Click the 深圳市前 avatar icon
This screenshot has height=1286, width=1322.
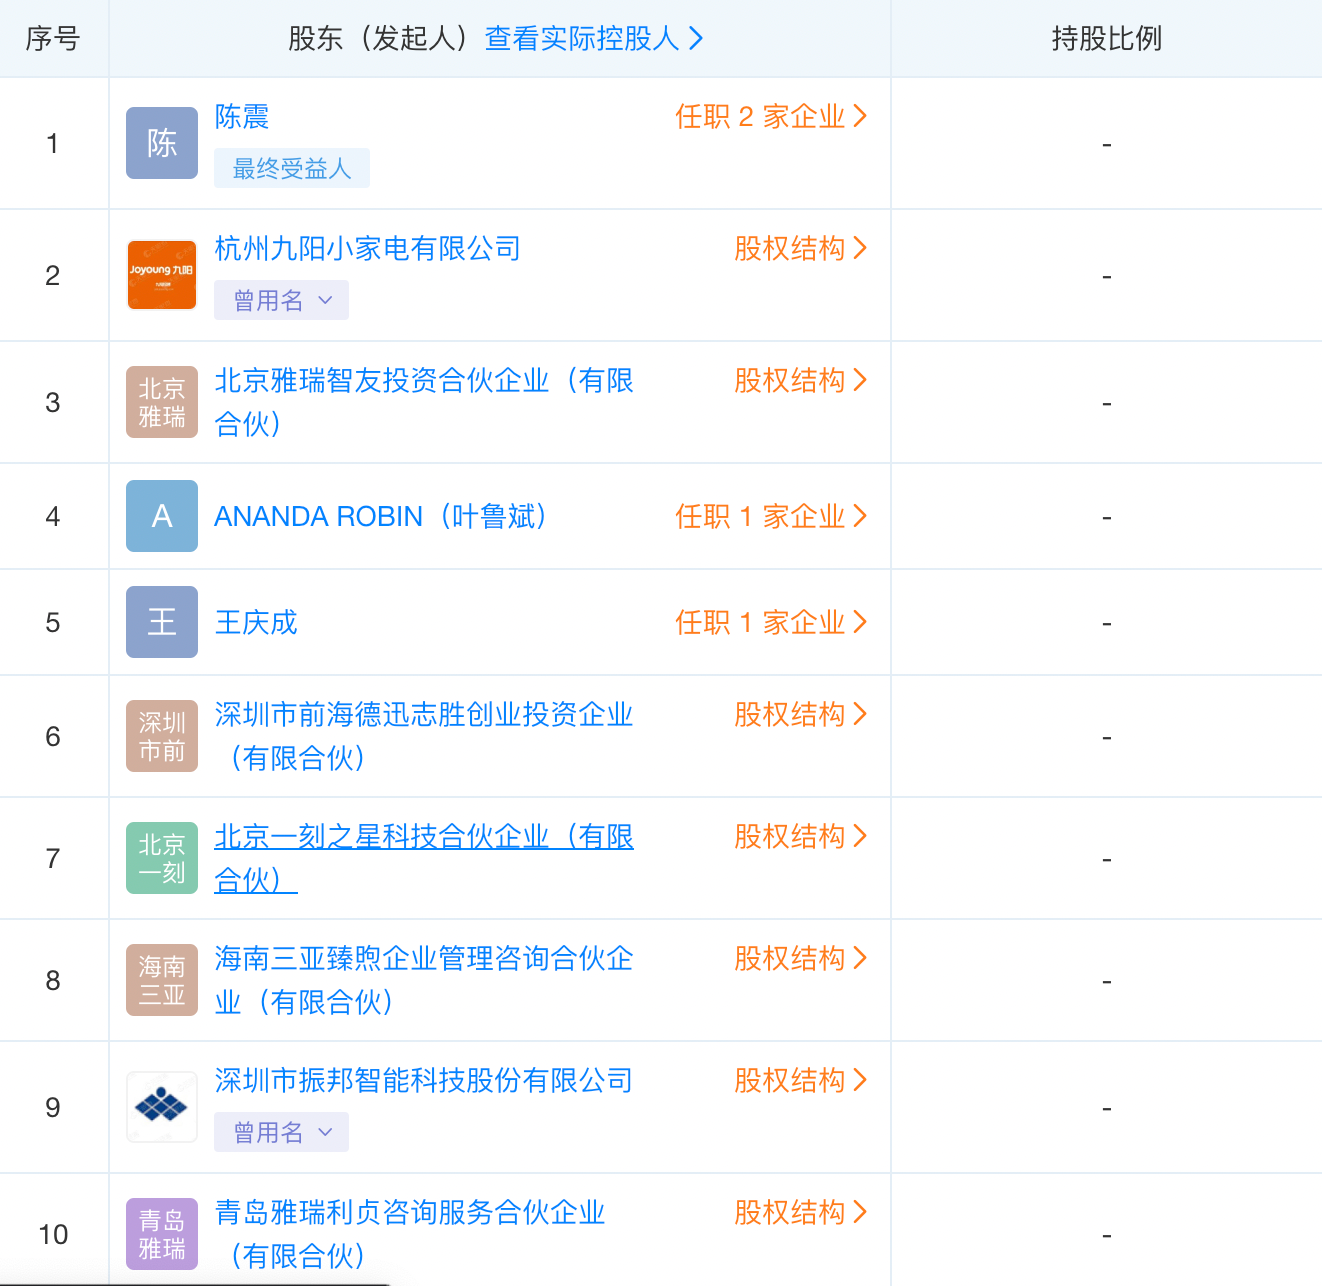tap(162, 736)
